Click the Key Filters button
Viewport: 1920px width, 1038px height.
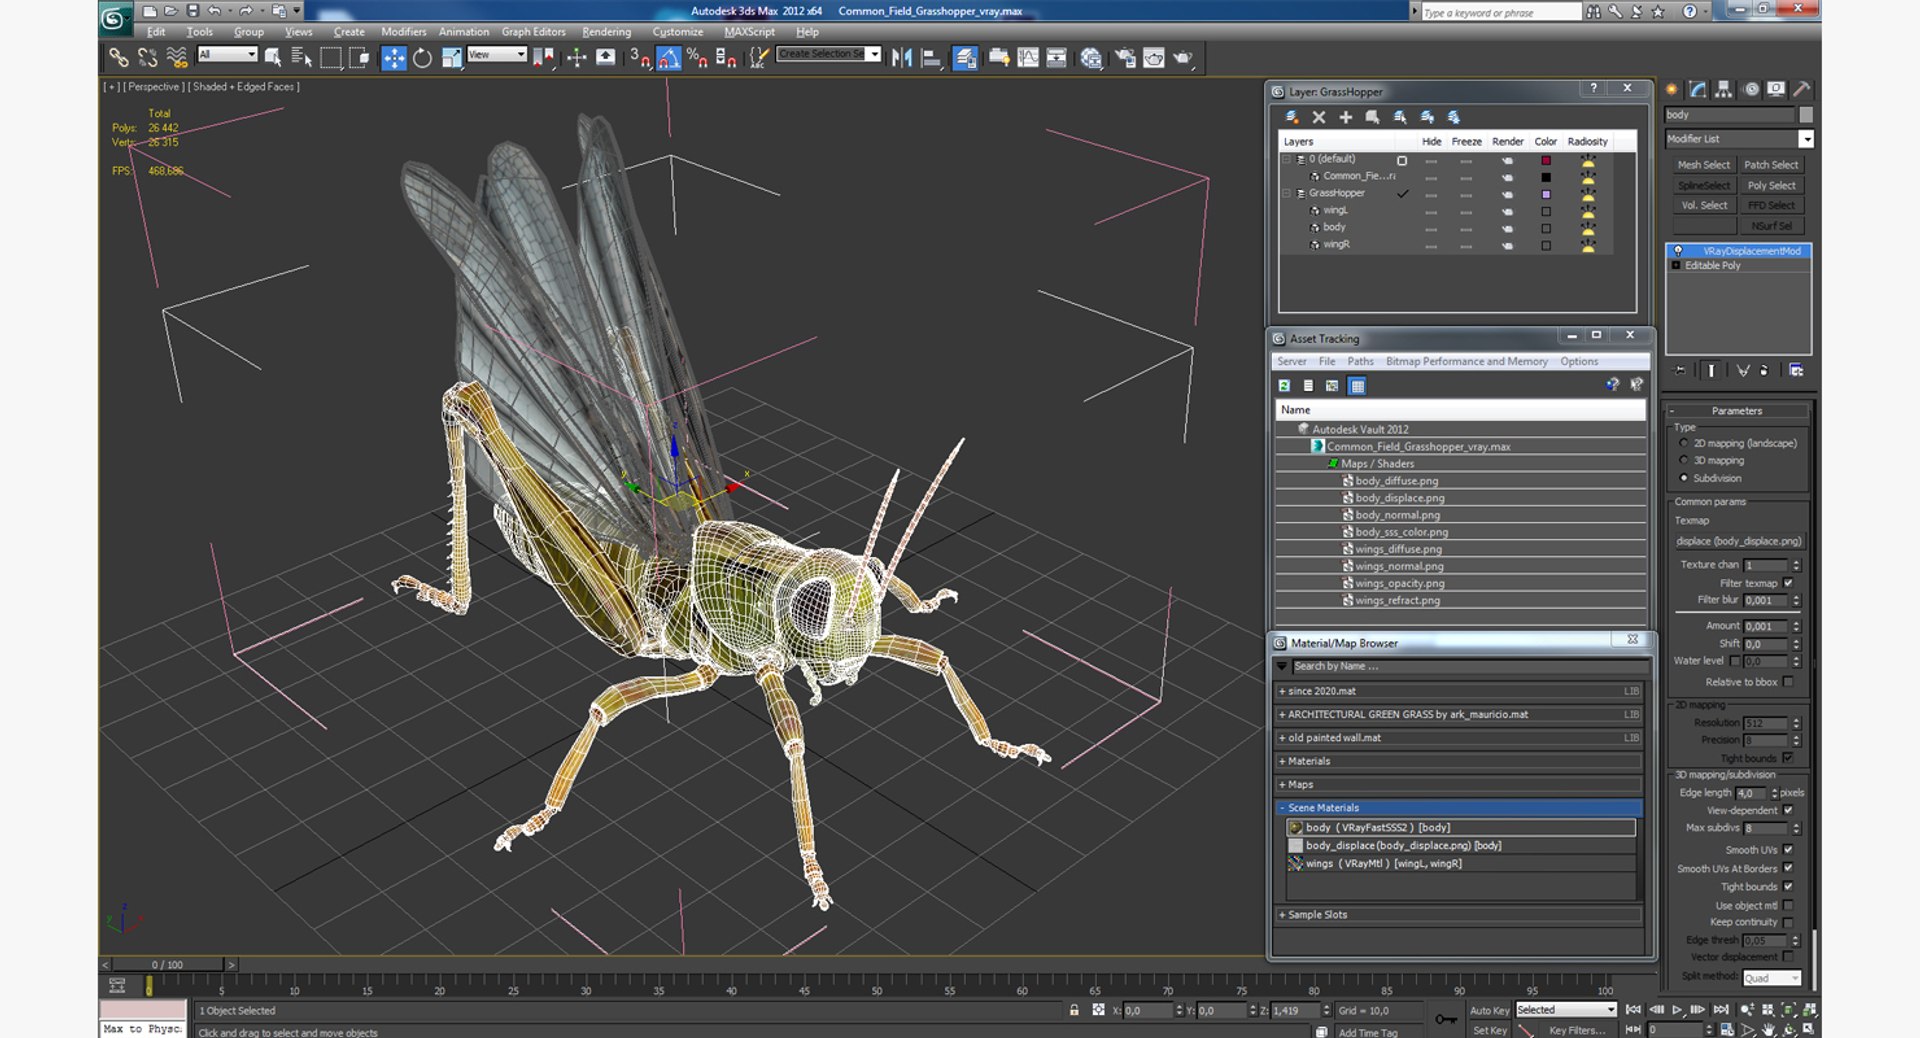1576,1030
